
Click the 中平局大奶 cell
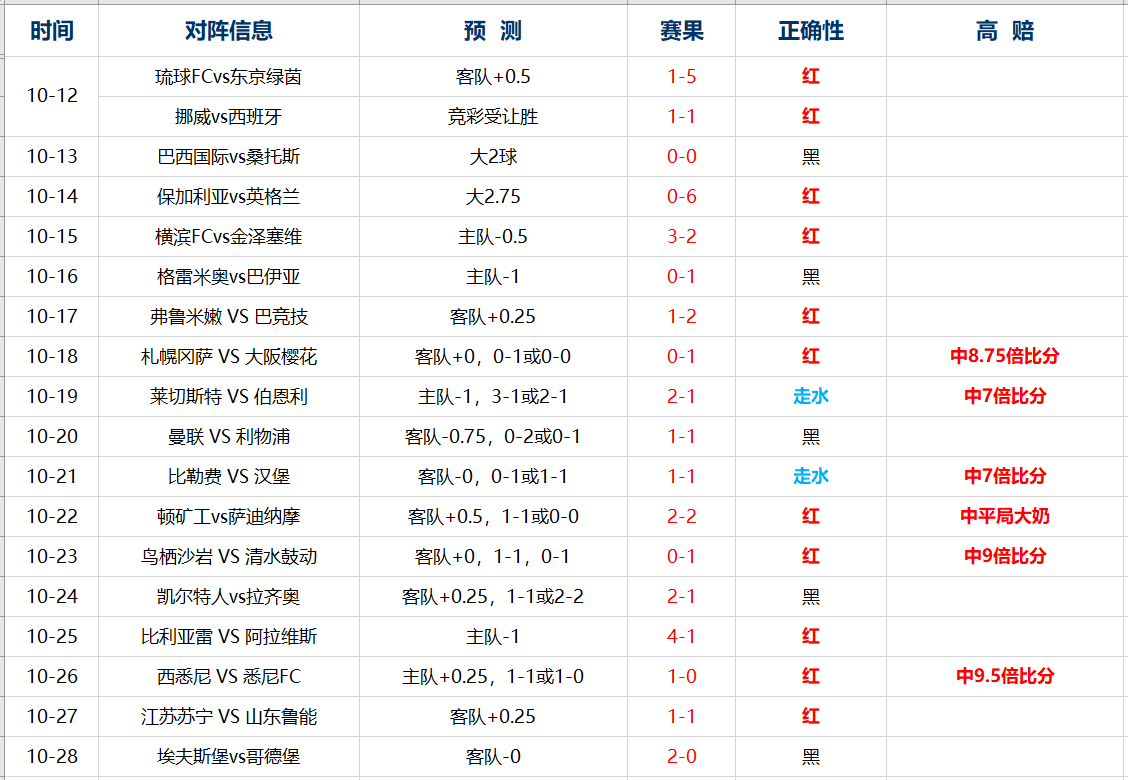click(1005, 517)
